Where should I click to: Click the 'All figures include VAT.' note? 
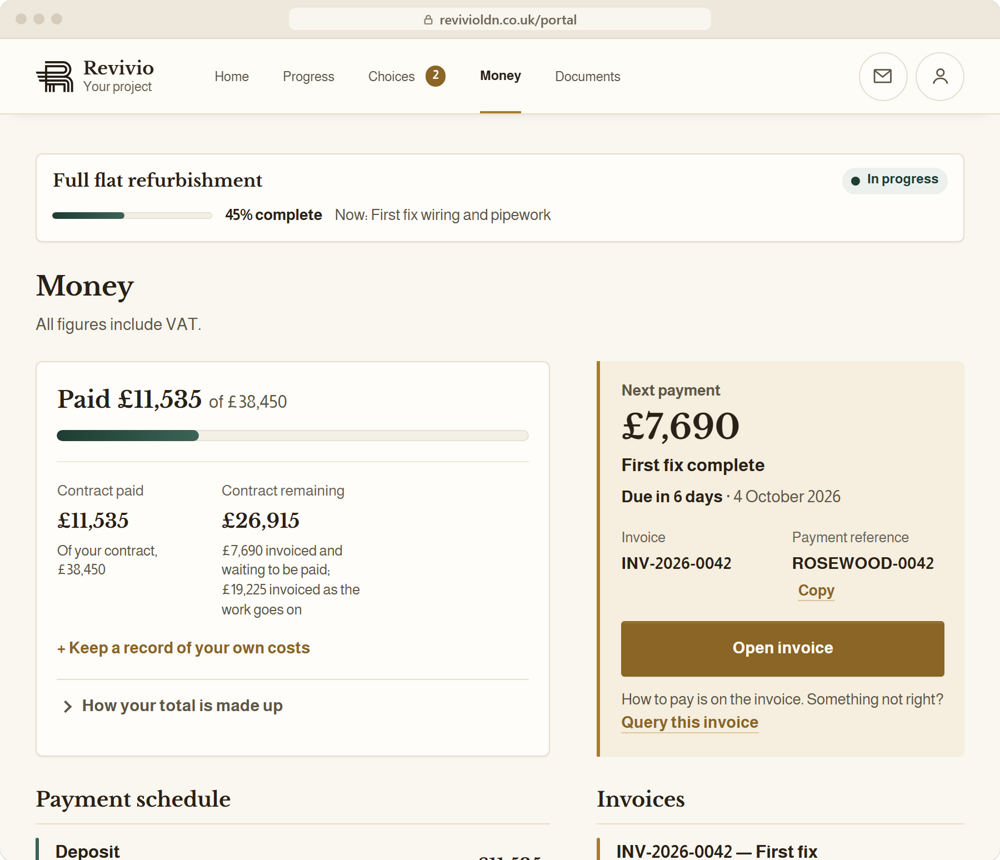tap(119, 324)
